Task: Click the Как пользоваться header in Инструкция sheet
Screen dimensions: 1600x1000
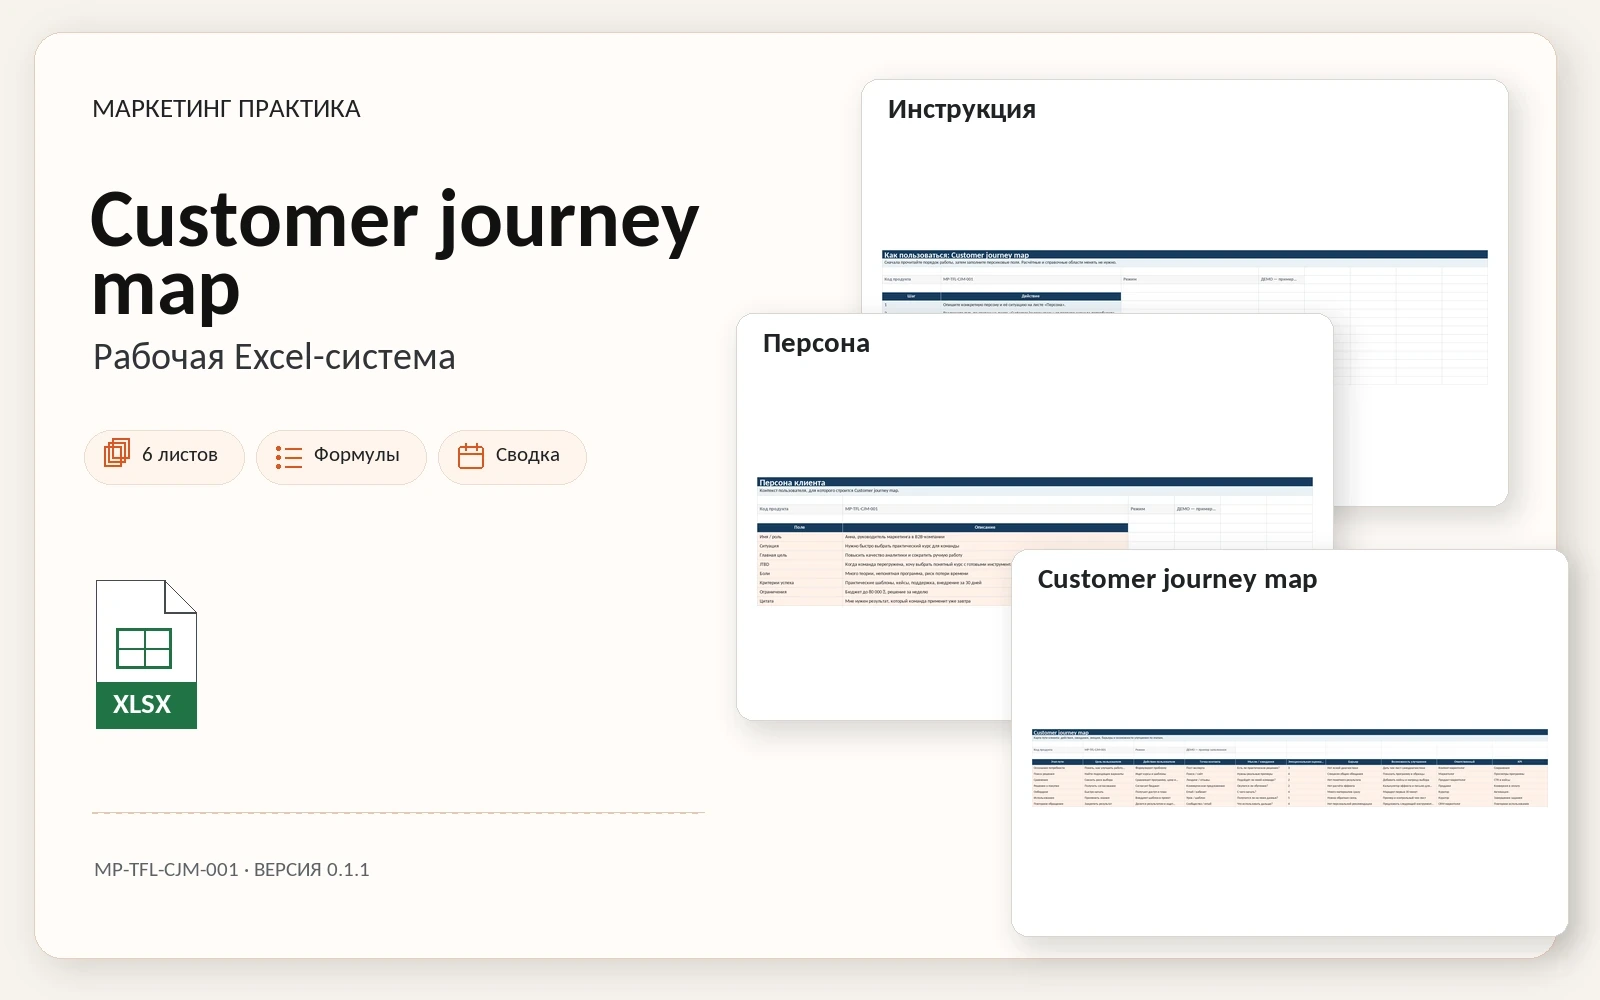Action: (x=1185, y=255)
